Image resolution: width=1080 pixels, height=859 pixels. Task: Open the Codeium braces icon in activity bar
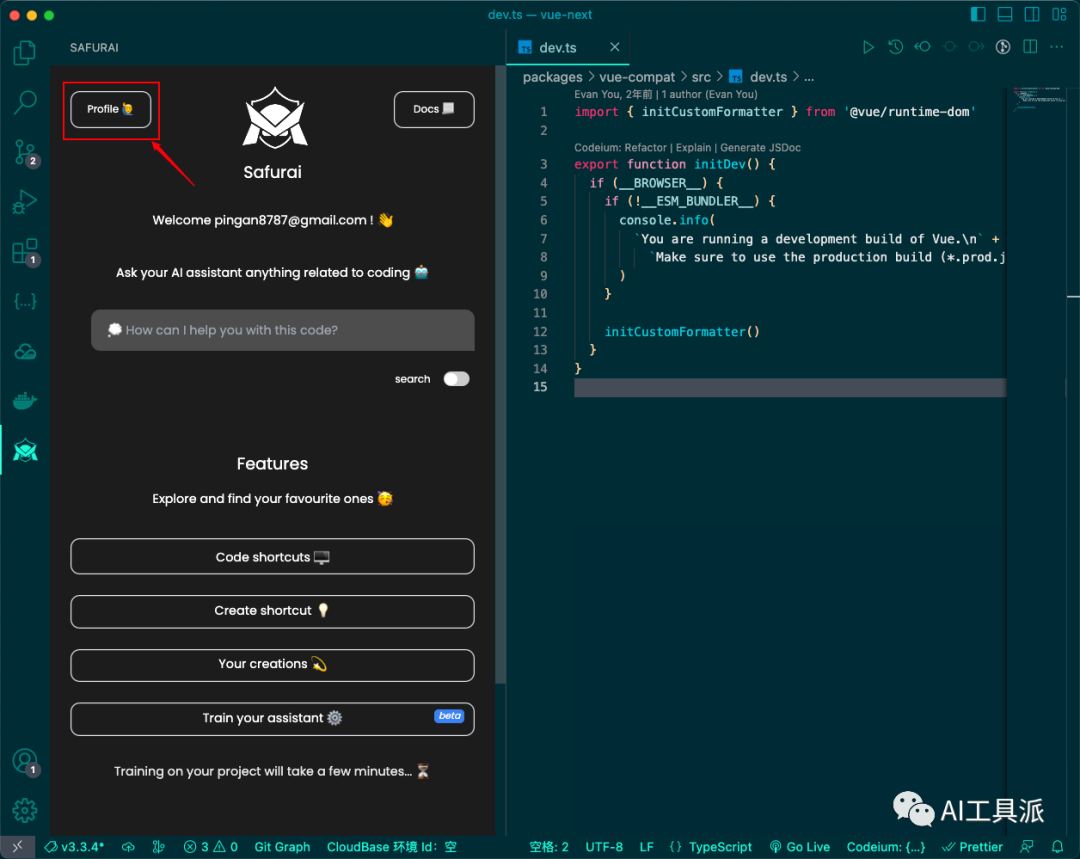pos(25,301)
